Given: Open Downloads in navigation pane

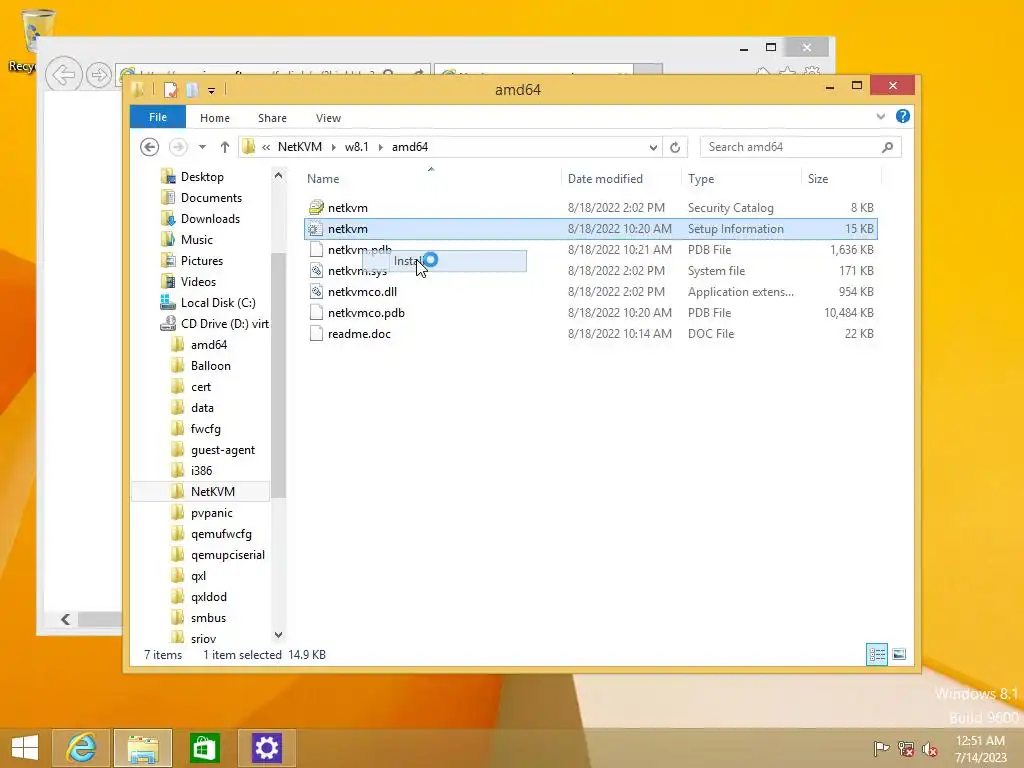Looking at the screenshot, I should [210, 218].
